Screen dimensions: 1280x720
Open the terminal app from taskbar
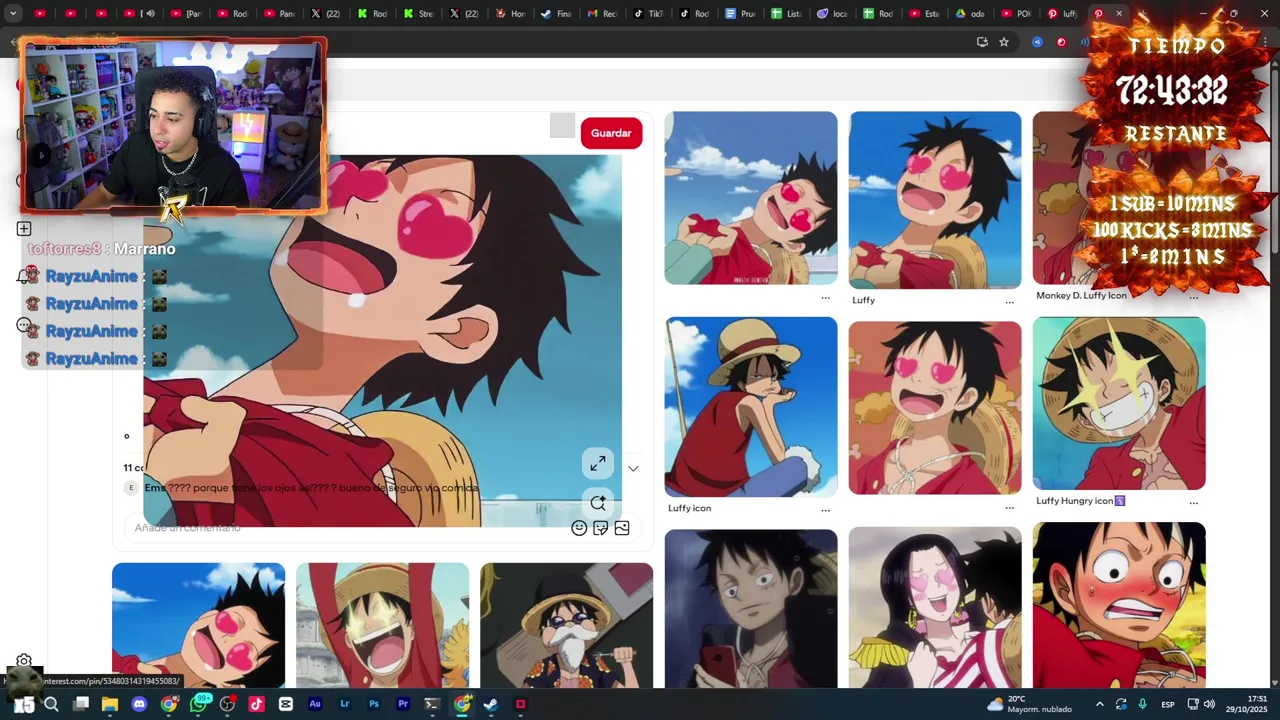pos(432,704)
